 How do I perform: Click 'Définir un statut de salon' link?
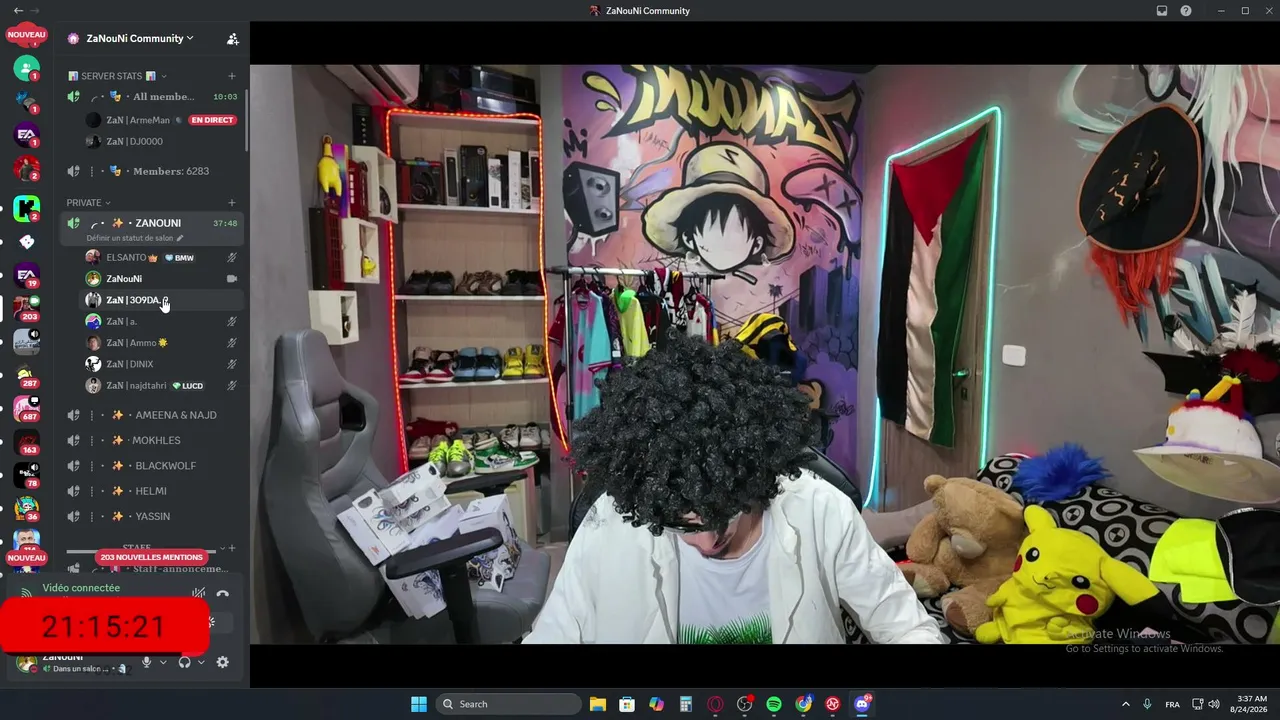point(135,238)
